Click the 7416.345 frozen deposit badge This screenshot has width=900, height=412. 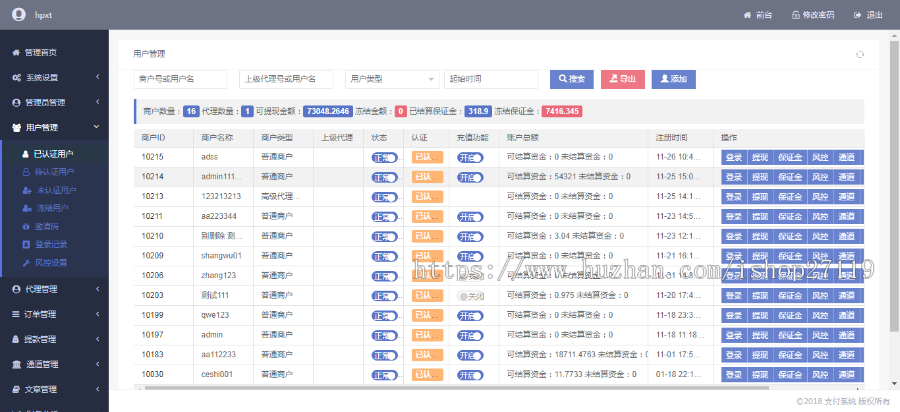tap(561, 111)
